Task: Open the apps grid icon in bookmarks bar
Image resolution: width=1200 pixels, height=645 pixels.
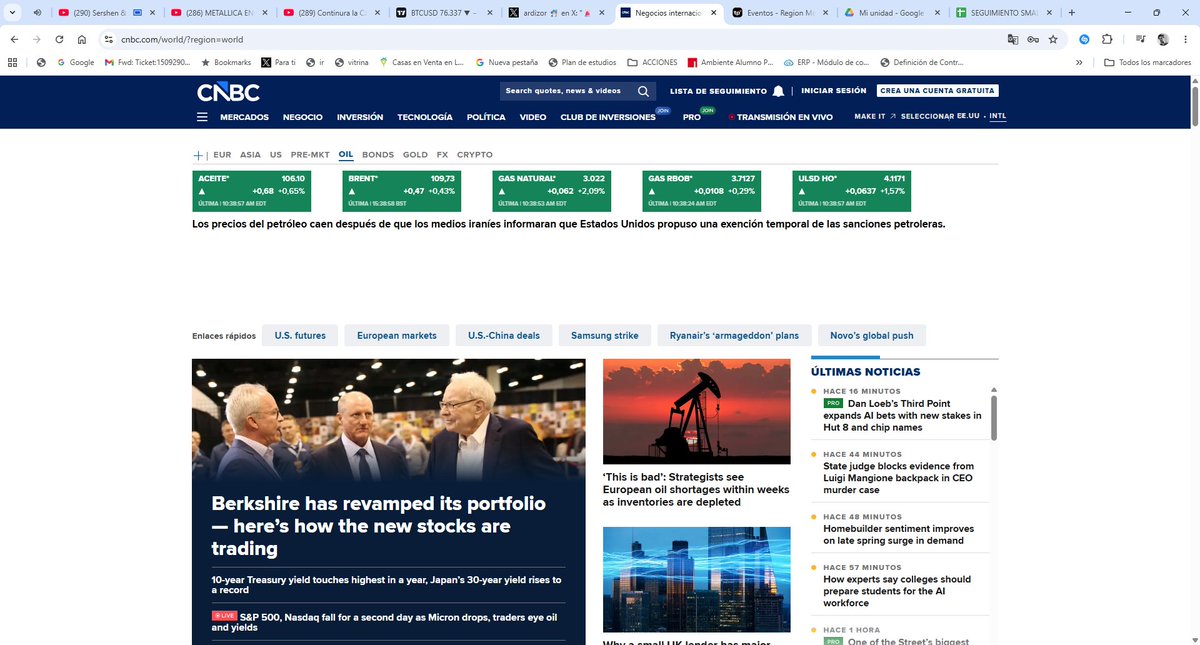Action: coord(12,62)
